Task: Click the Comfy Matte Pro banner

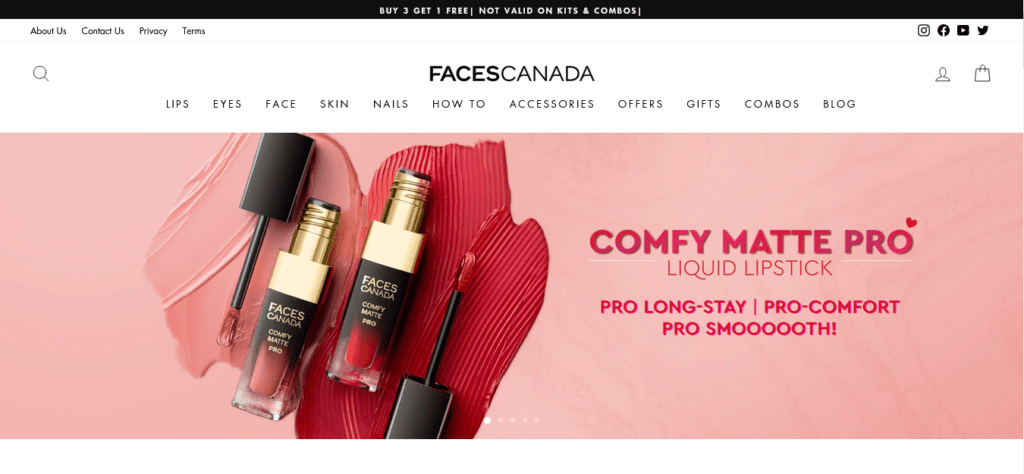Action: (511, 285)
